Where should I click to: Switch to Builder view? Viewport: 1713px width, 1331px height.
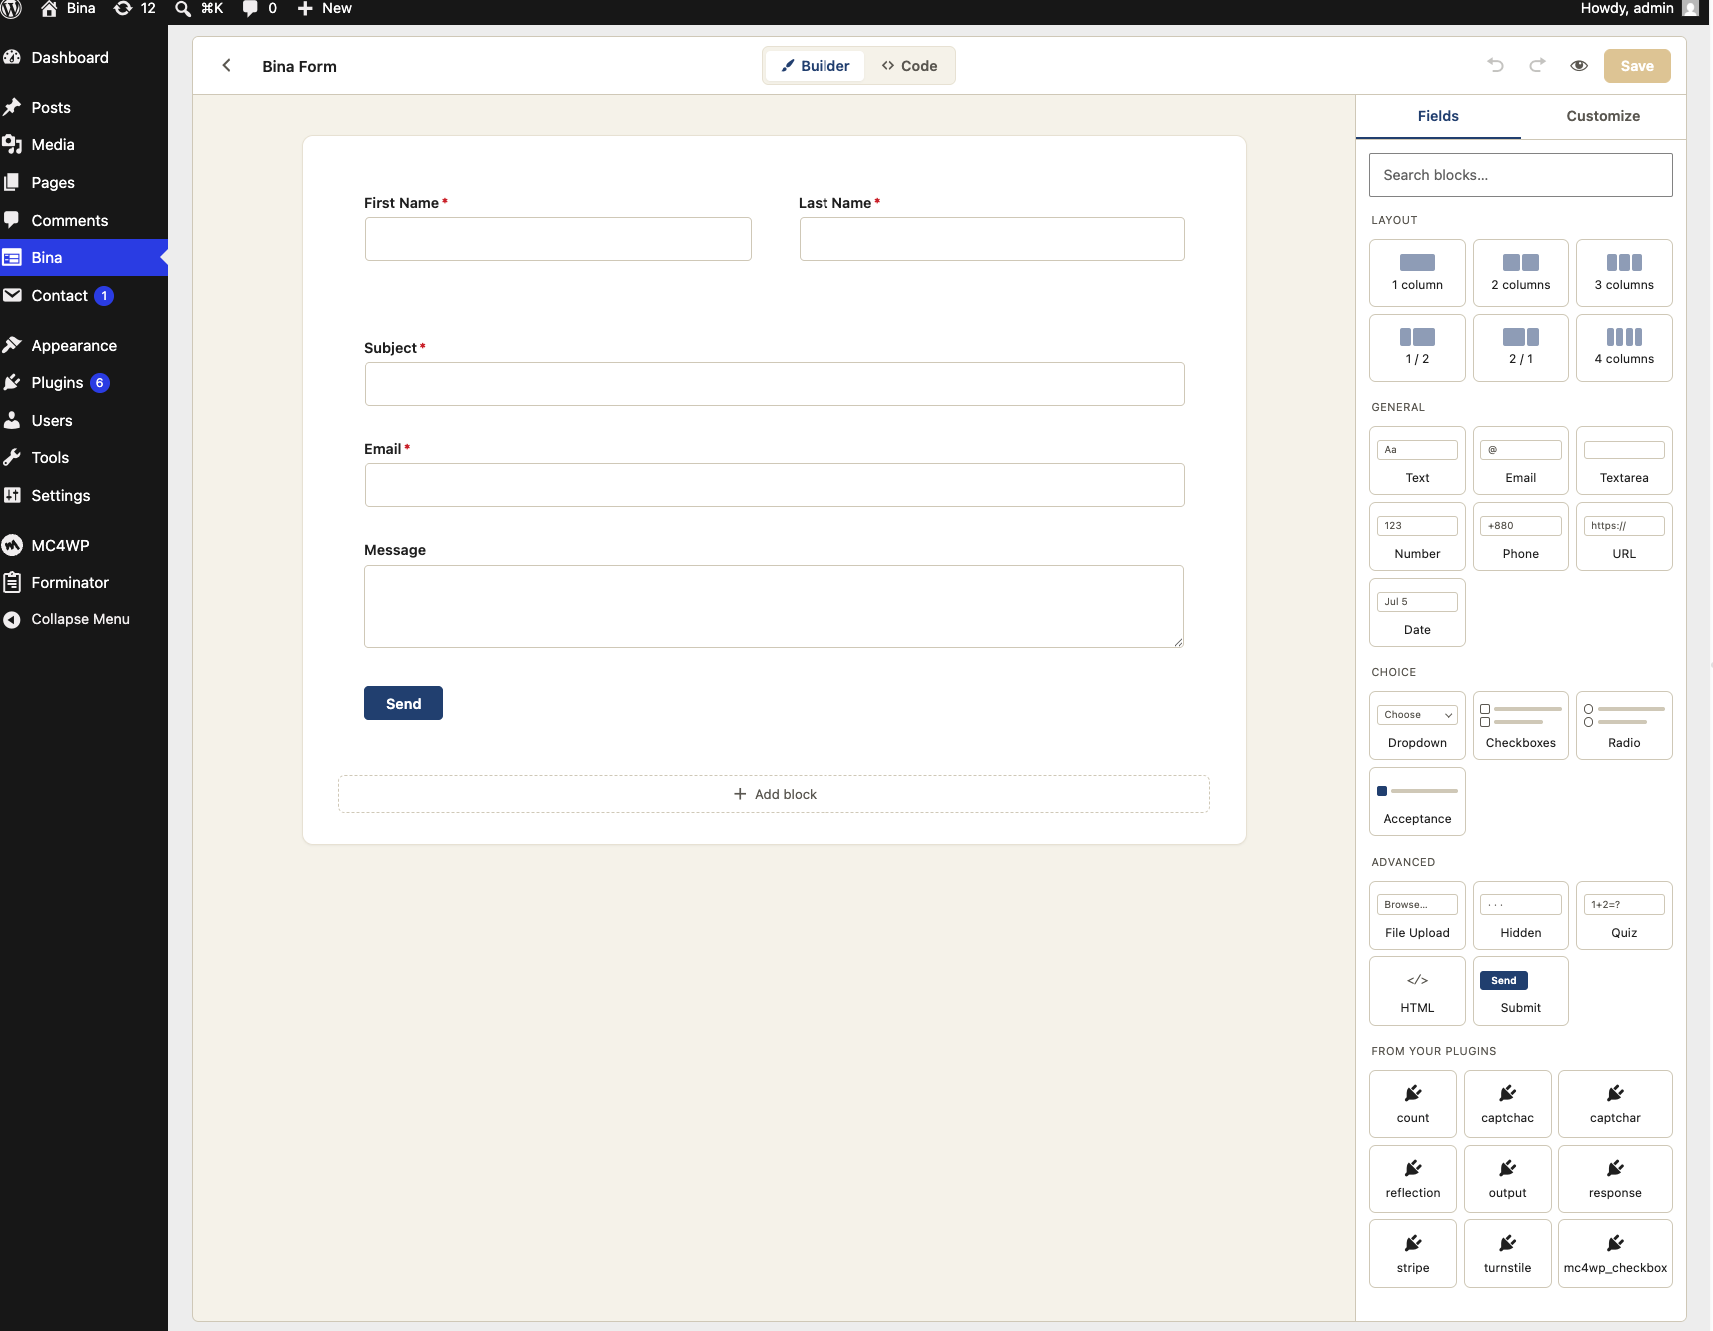(815, 66)
